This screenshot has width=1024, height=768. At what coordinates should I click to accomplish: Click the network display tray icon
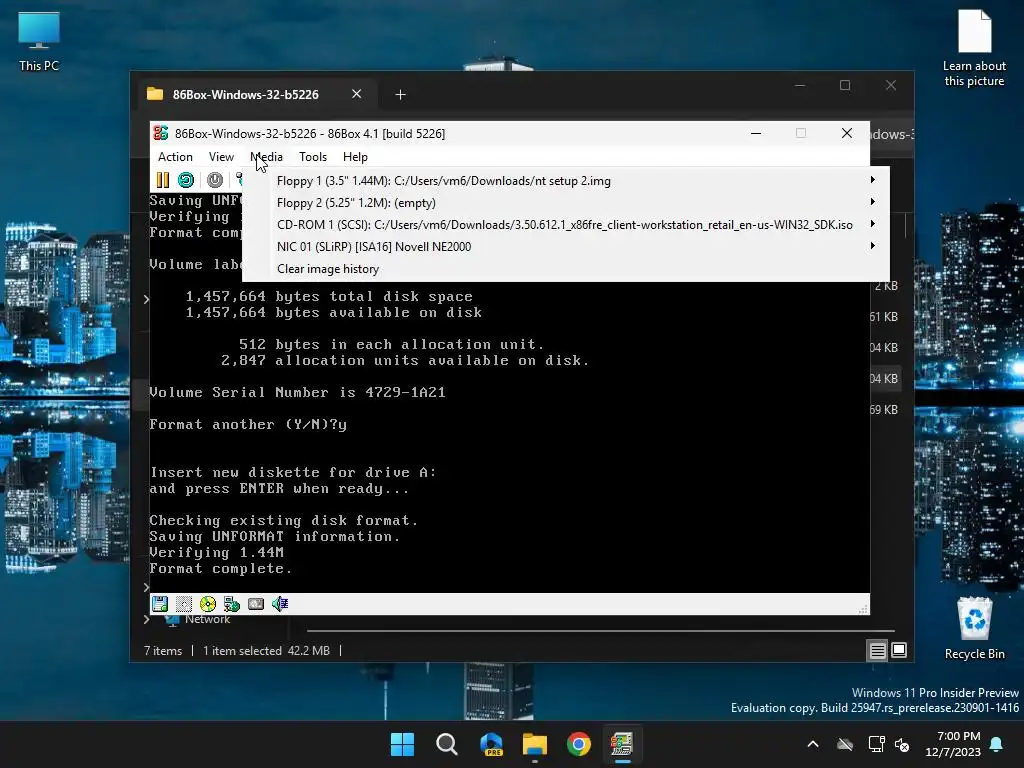(x=876, y=744)
